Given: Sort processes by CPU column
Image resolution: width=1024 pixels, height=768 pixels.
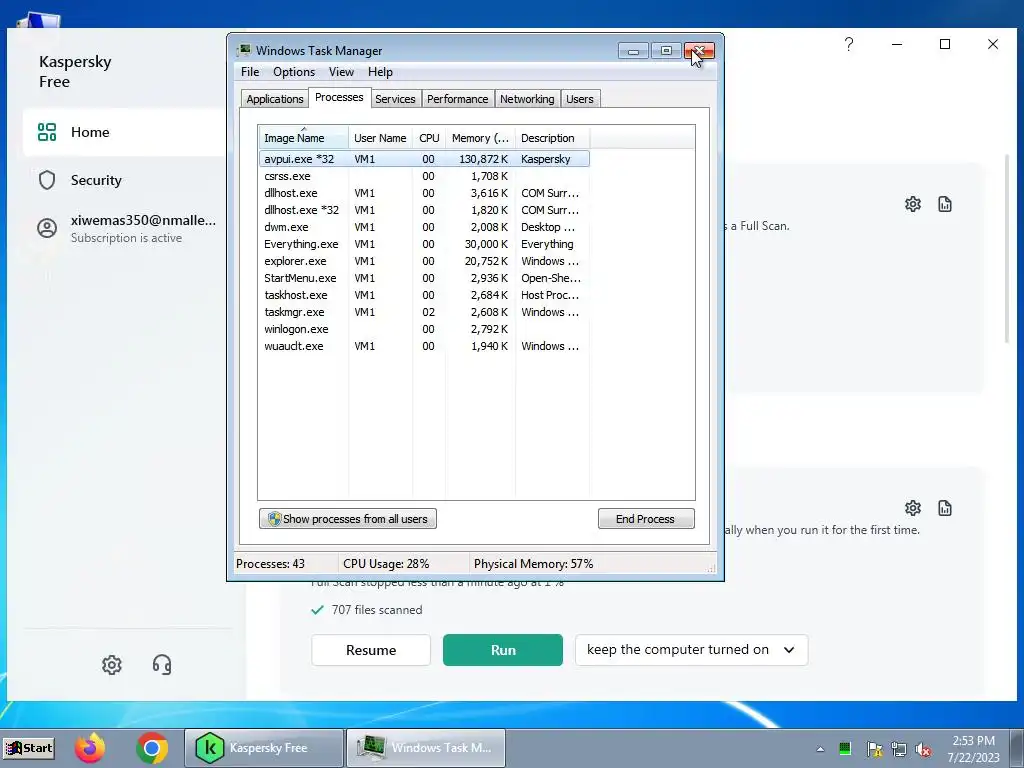Looking at the screenshot, I should pos(429,138).
